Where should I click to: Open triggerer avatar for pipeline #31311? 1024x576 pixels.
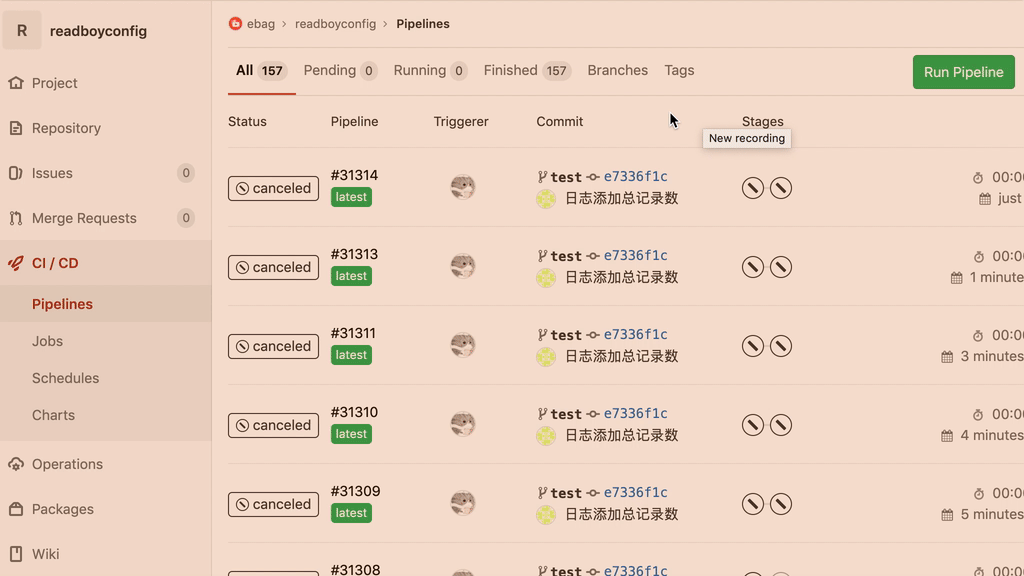click(x=463, y=345)
